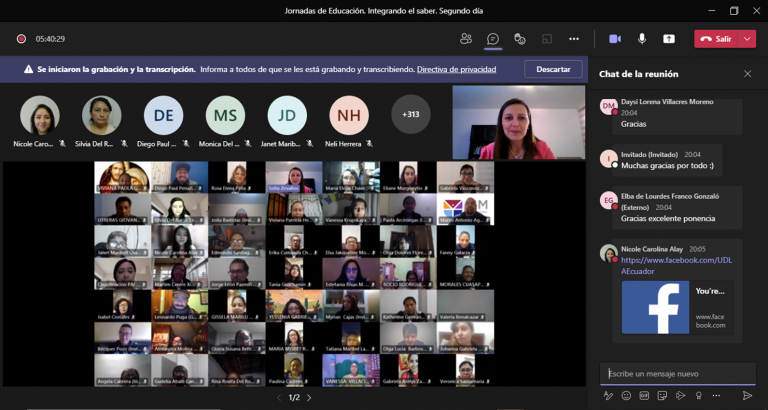Click the Share content icon

(x=669, y=39)
